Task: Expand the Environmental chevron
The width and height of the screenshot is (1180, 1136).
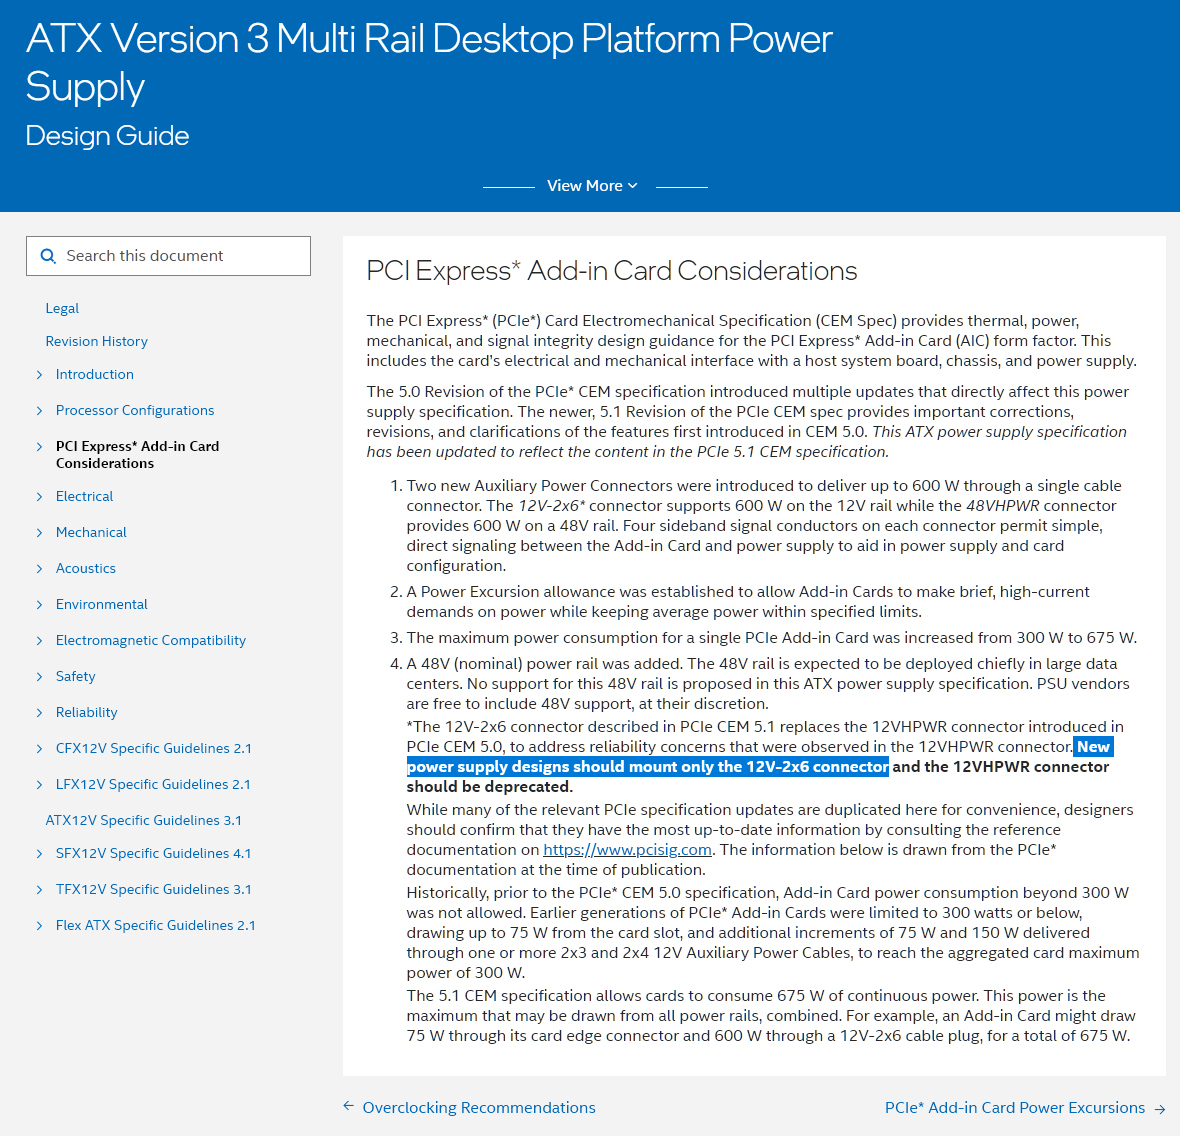Action: tap(40, 605)
